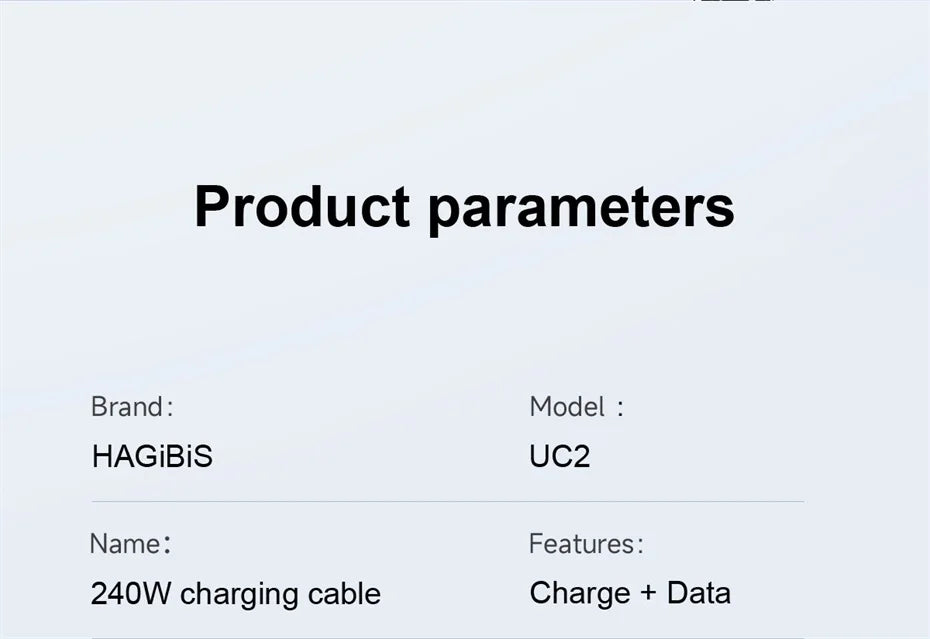The image size is (930, 639).
Task: Select the word "parameters" in the title
Action: 581,207
